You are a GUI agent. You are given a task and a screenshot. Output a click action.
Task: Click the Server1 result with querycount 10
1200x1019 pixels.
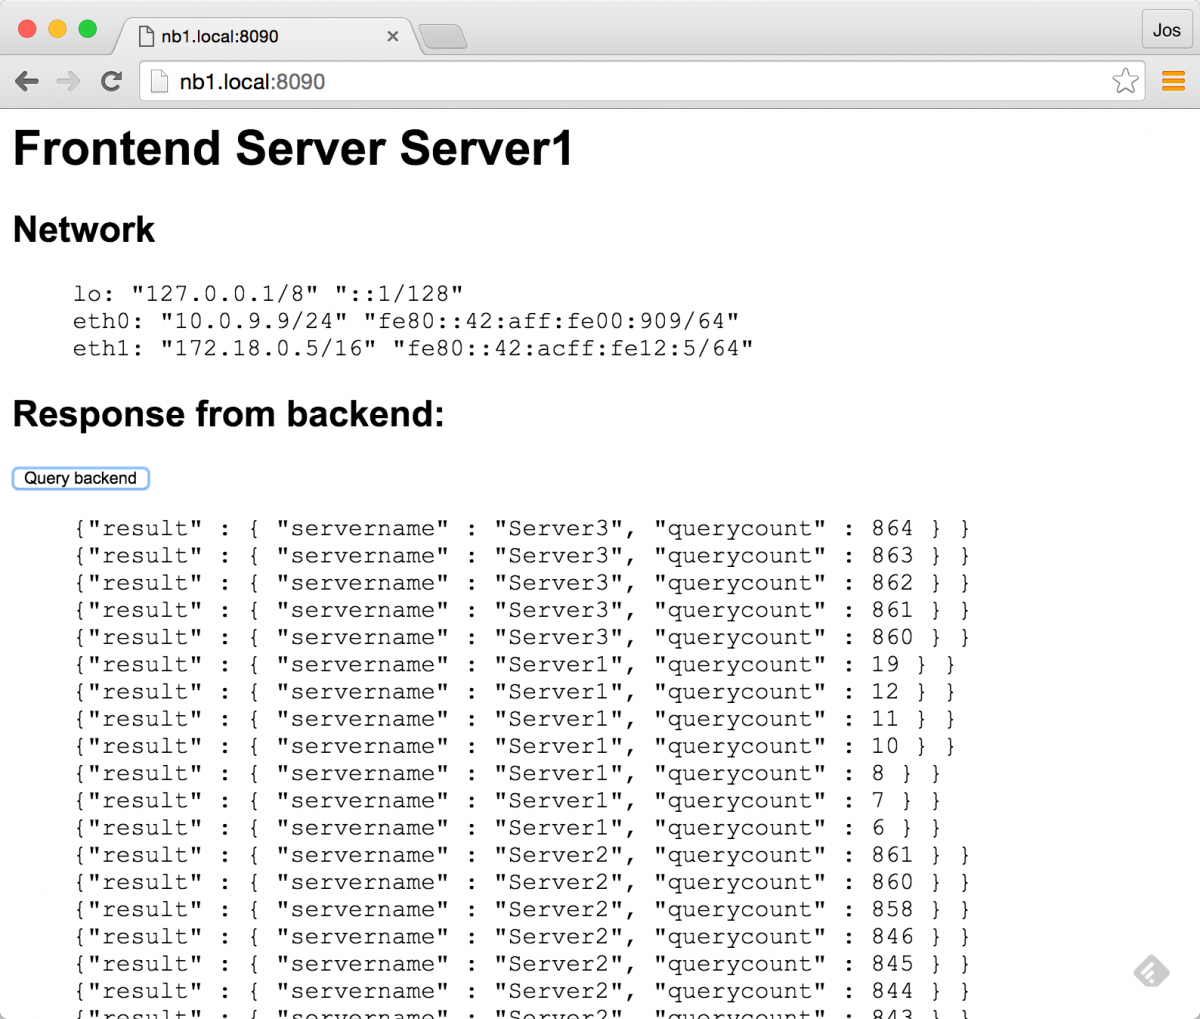[515, 746]
